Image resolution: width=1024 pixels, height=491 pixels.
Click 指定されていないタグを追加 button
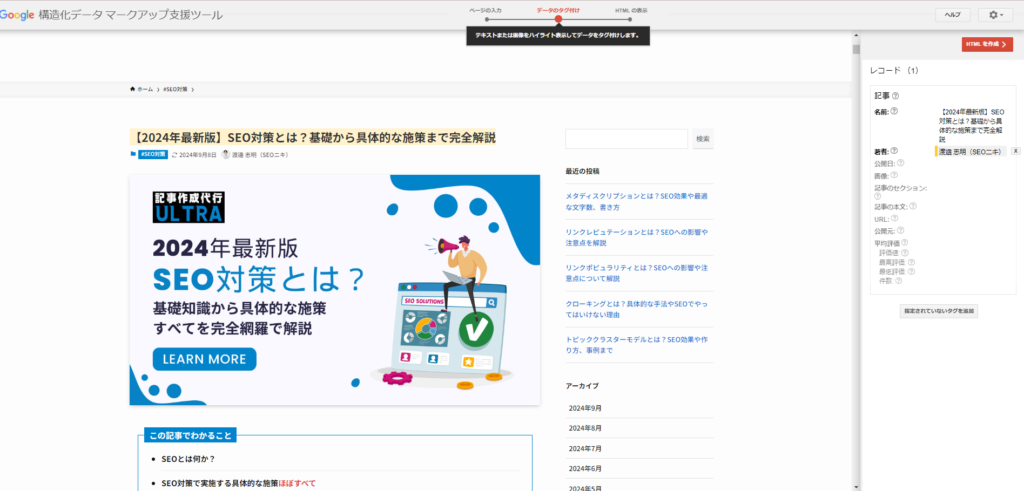pyautogui.click(x=938, y=311)
